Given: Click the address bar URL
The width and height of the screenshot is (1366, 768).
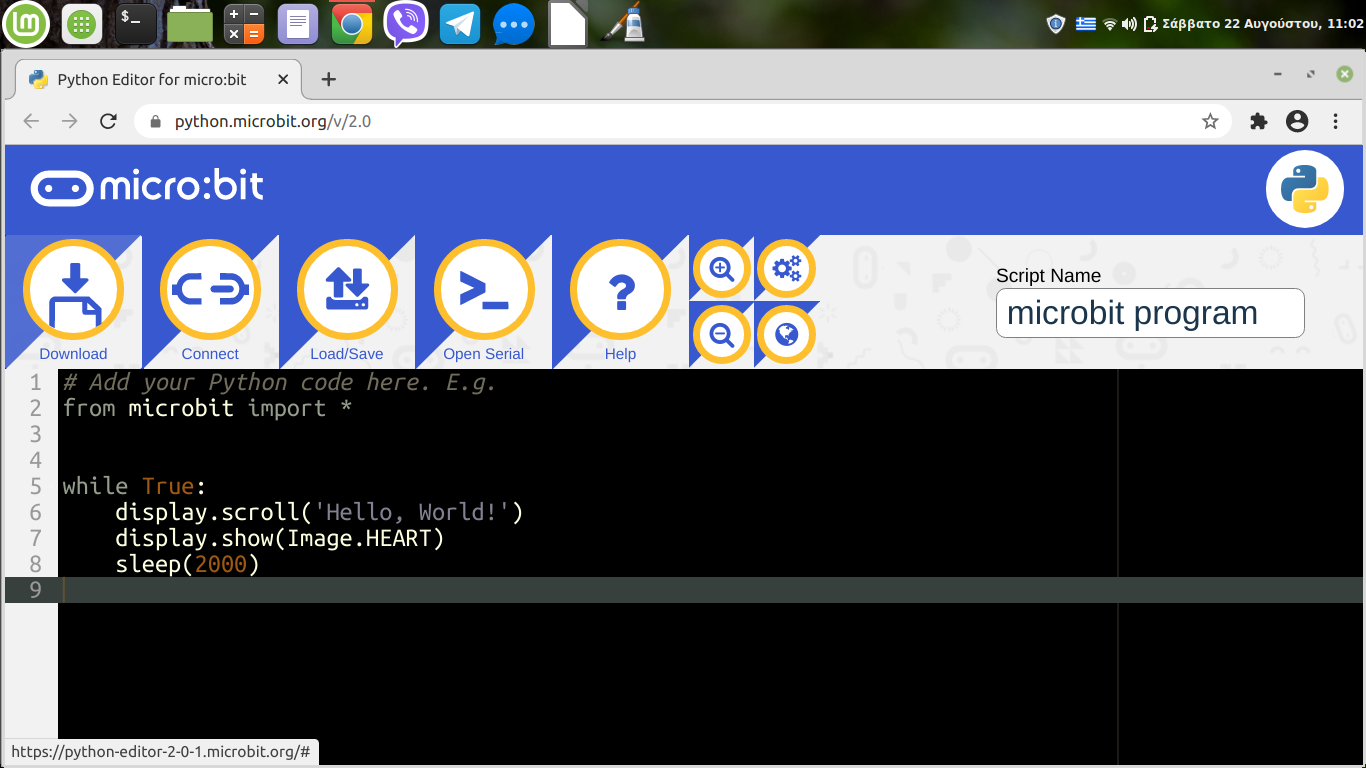Looking at the screenshot, I should (x=273, y=121).
